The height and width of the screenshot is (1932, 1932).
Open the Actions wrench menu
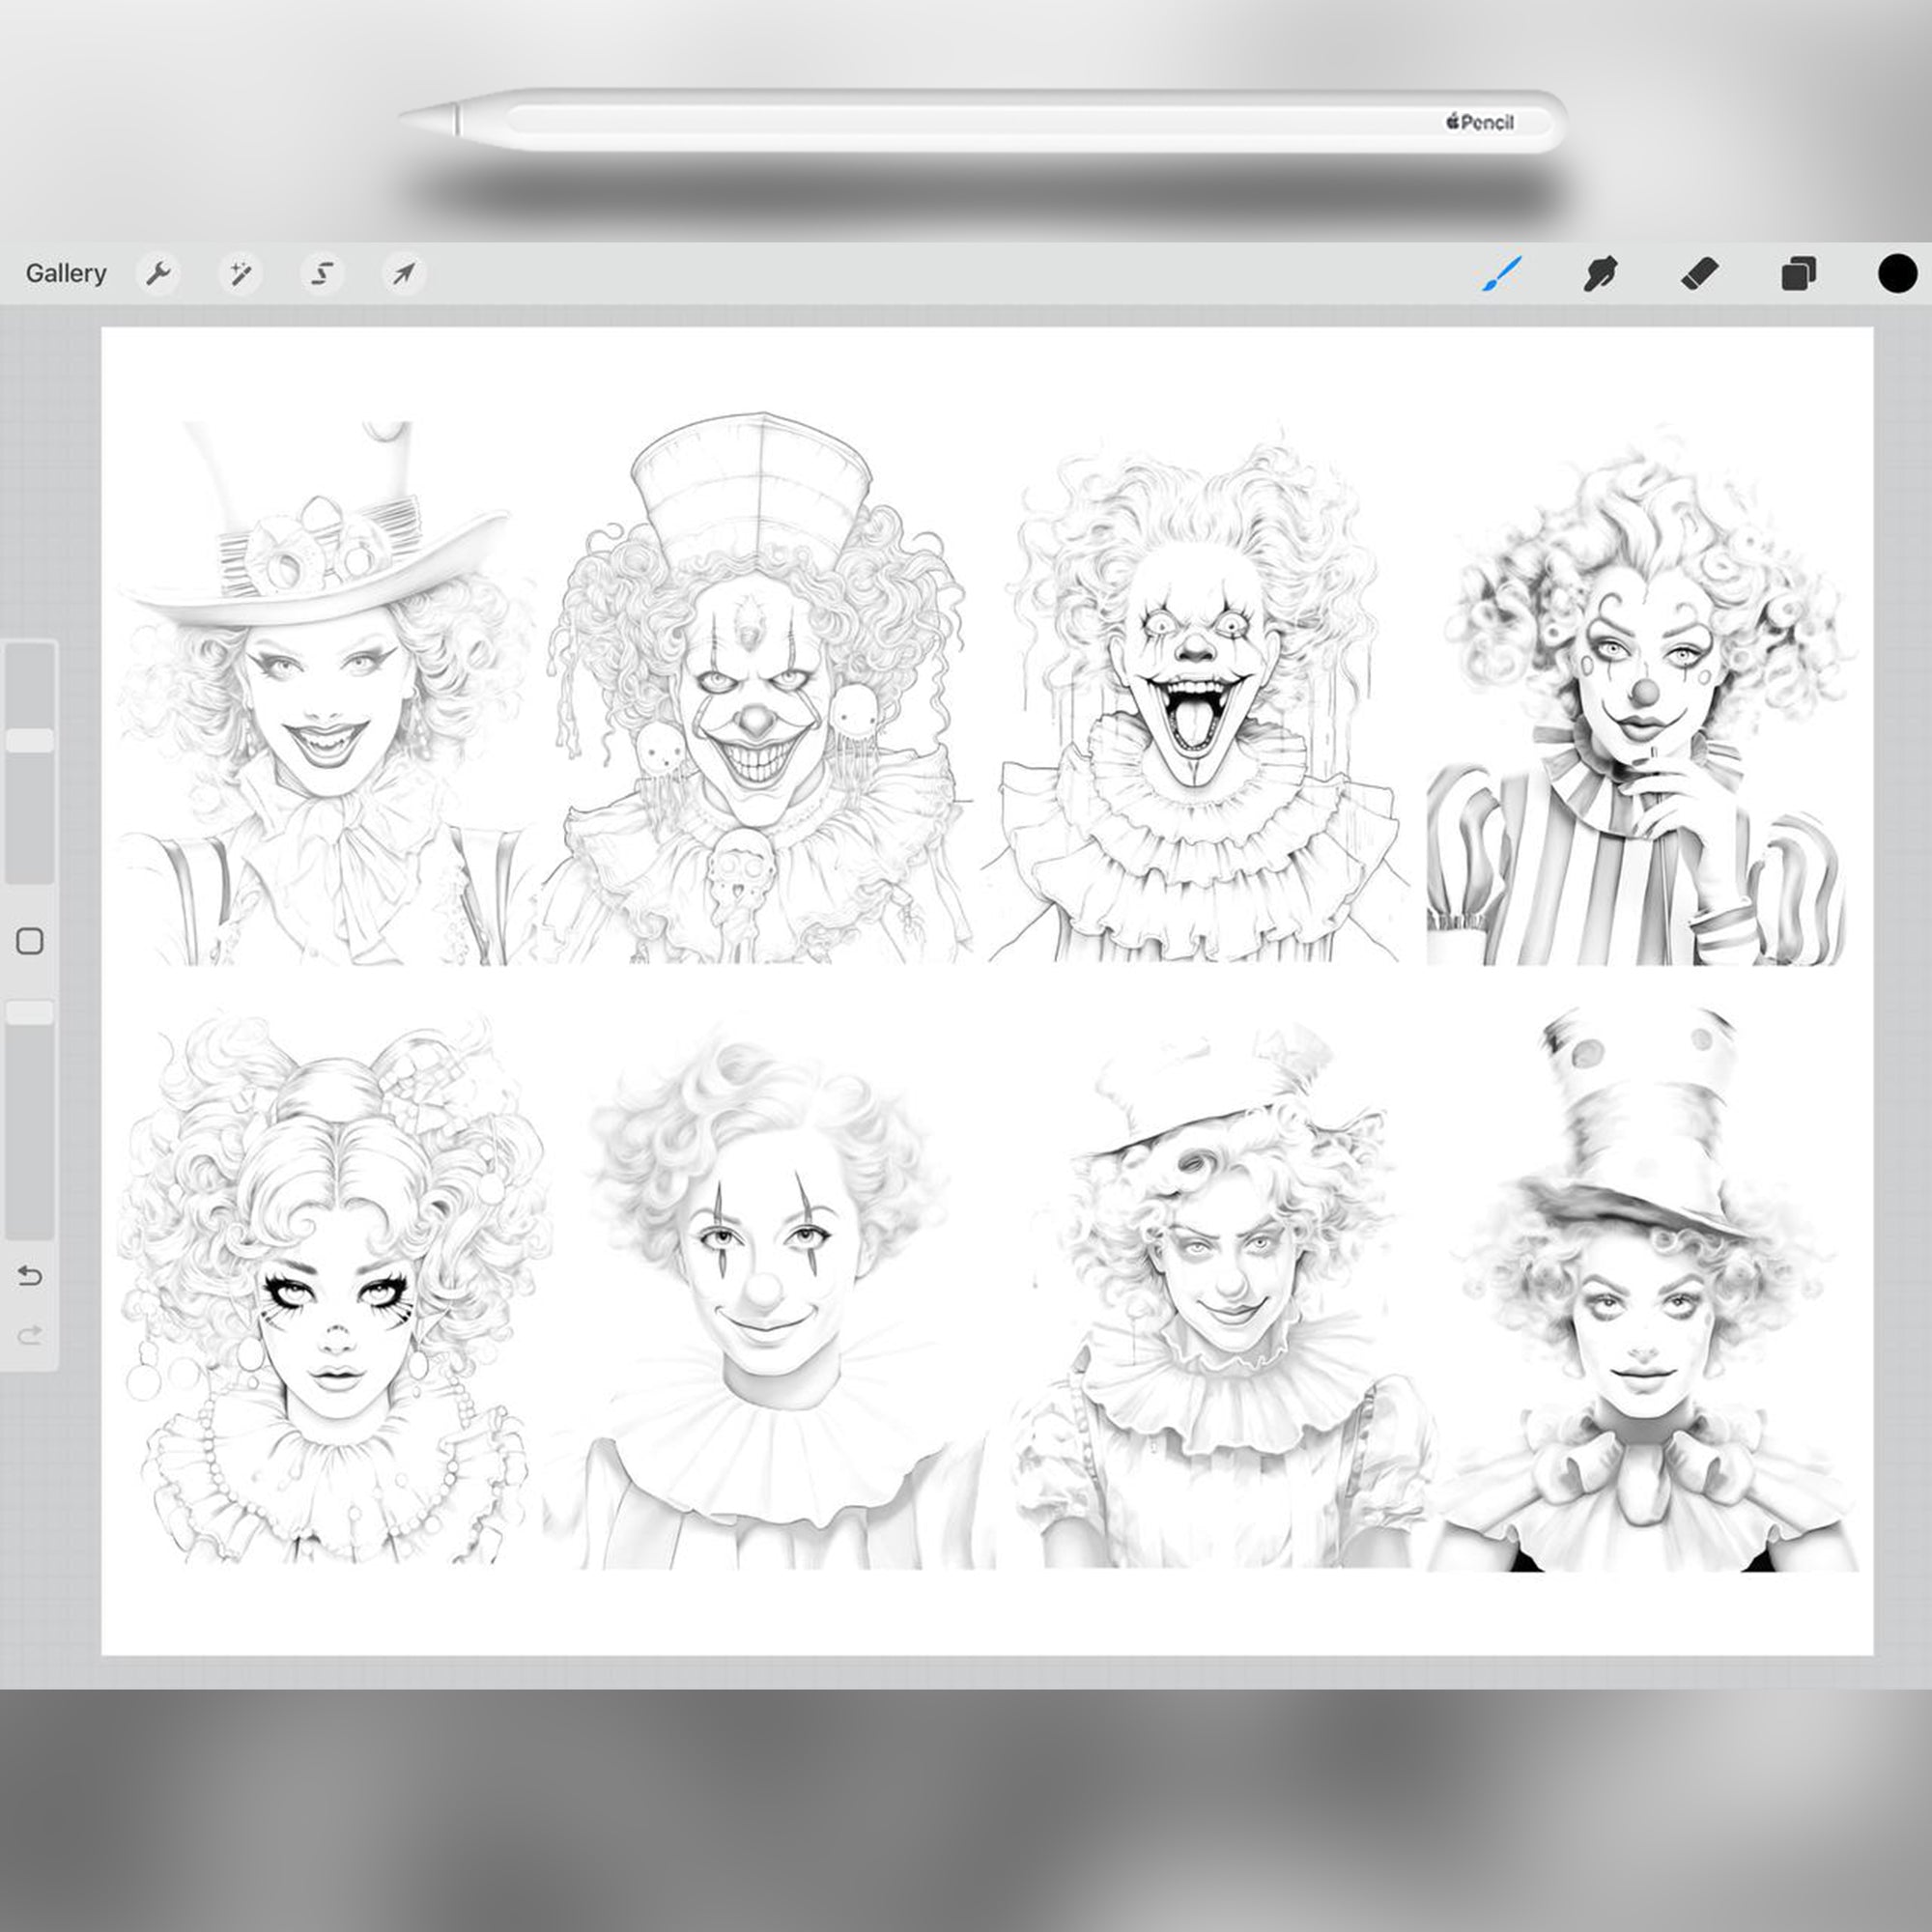coord(160,272)
